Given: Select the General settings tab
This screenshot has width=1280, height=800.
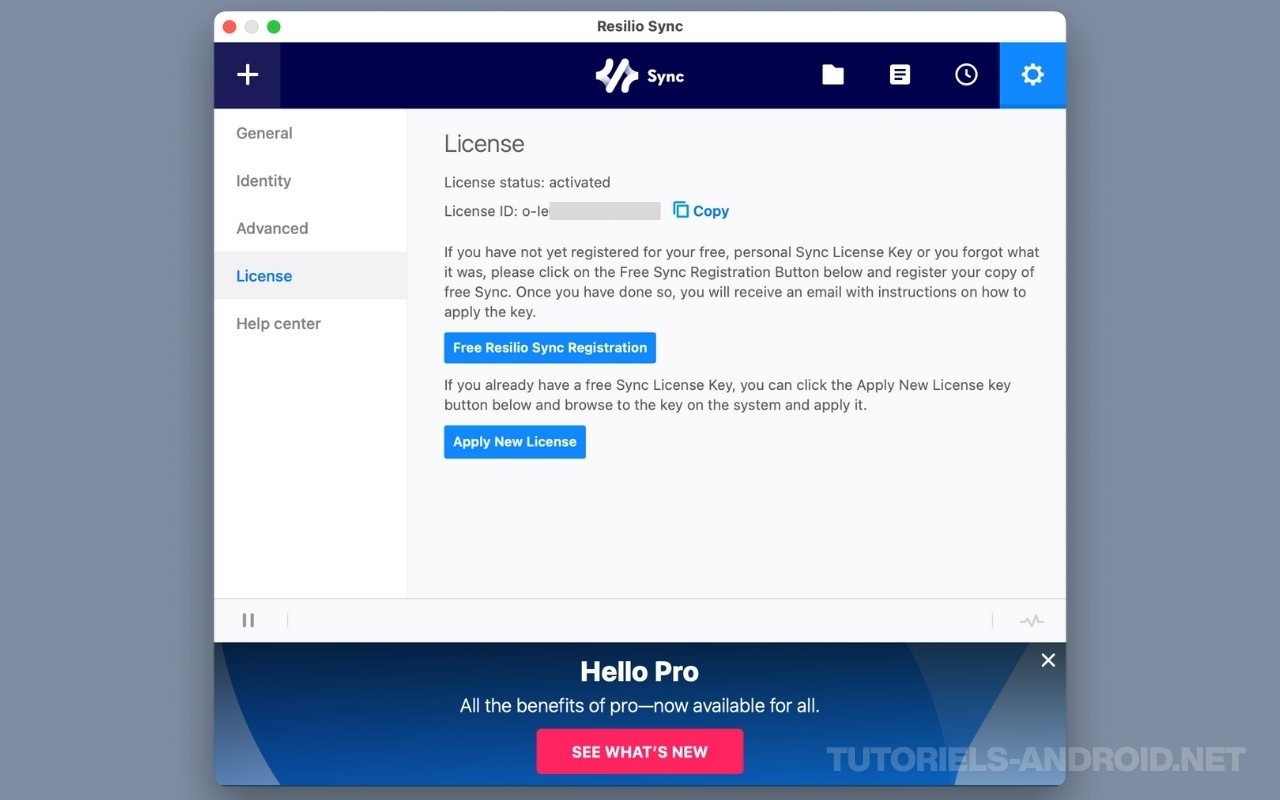Looking at the screenshot, I should (x=310, y=133).
